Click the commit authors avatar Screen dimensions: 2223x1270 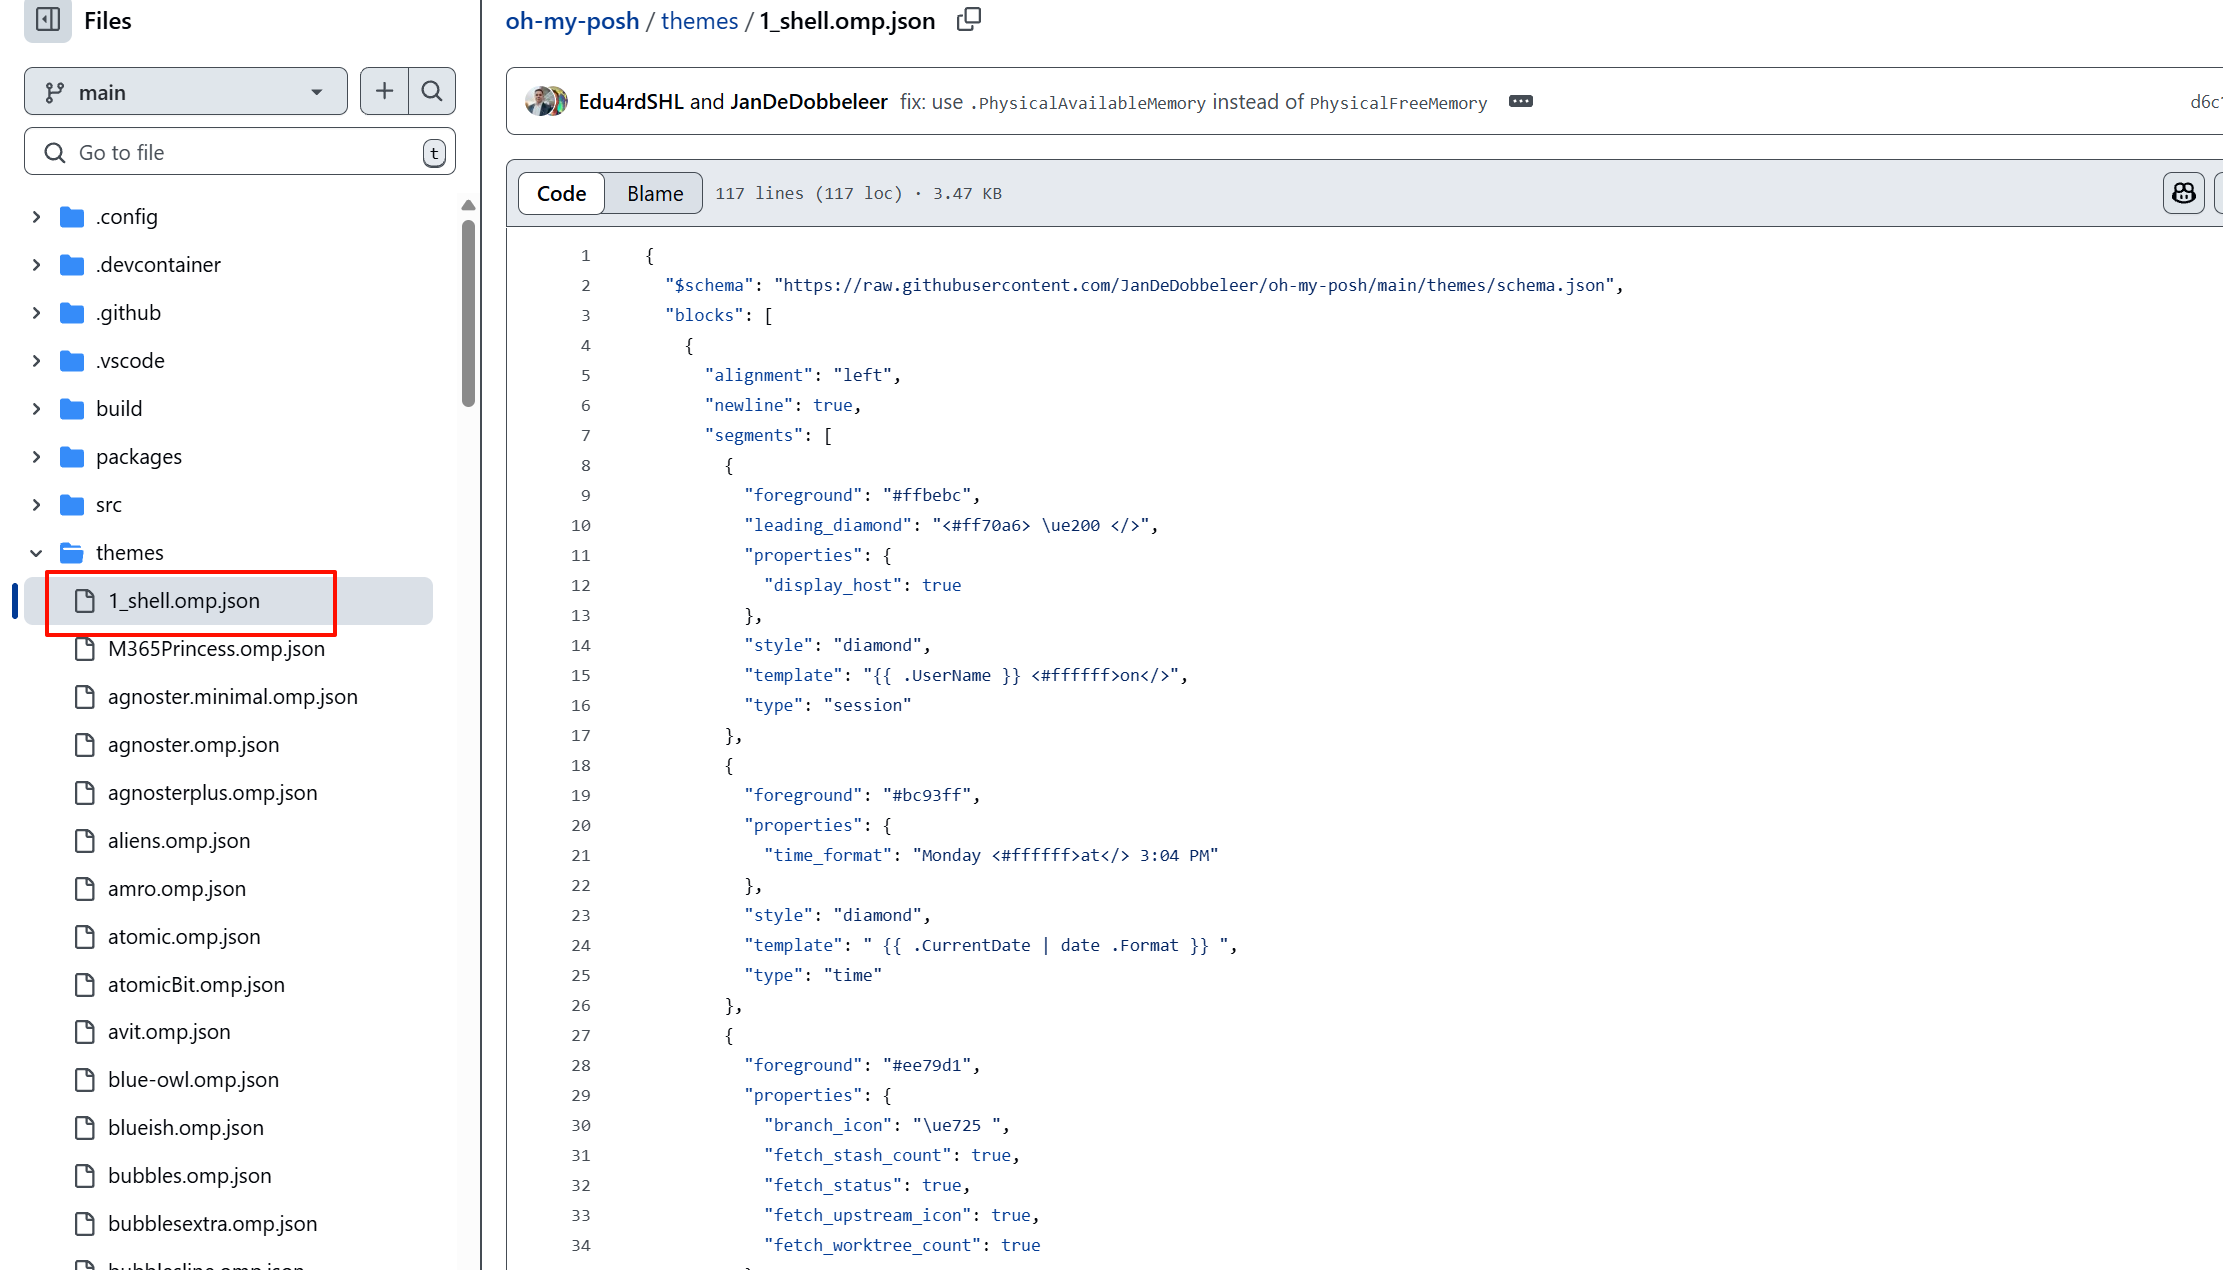pyautogui.click(x=546, y=102)
